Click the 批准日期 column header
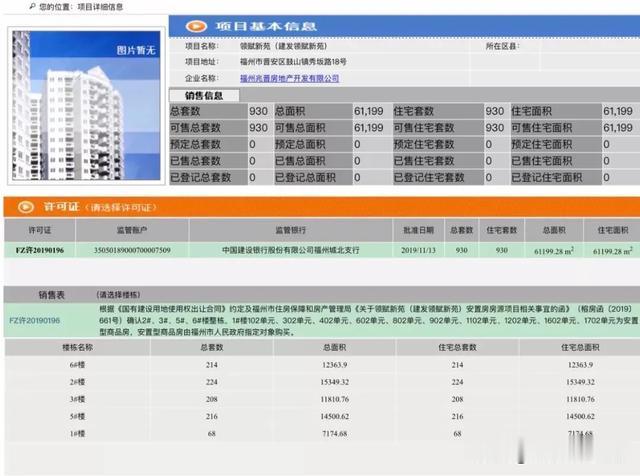The image size is (640, 476). [x=418, y=230]
